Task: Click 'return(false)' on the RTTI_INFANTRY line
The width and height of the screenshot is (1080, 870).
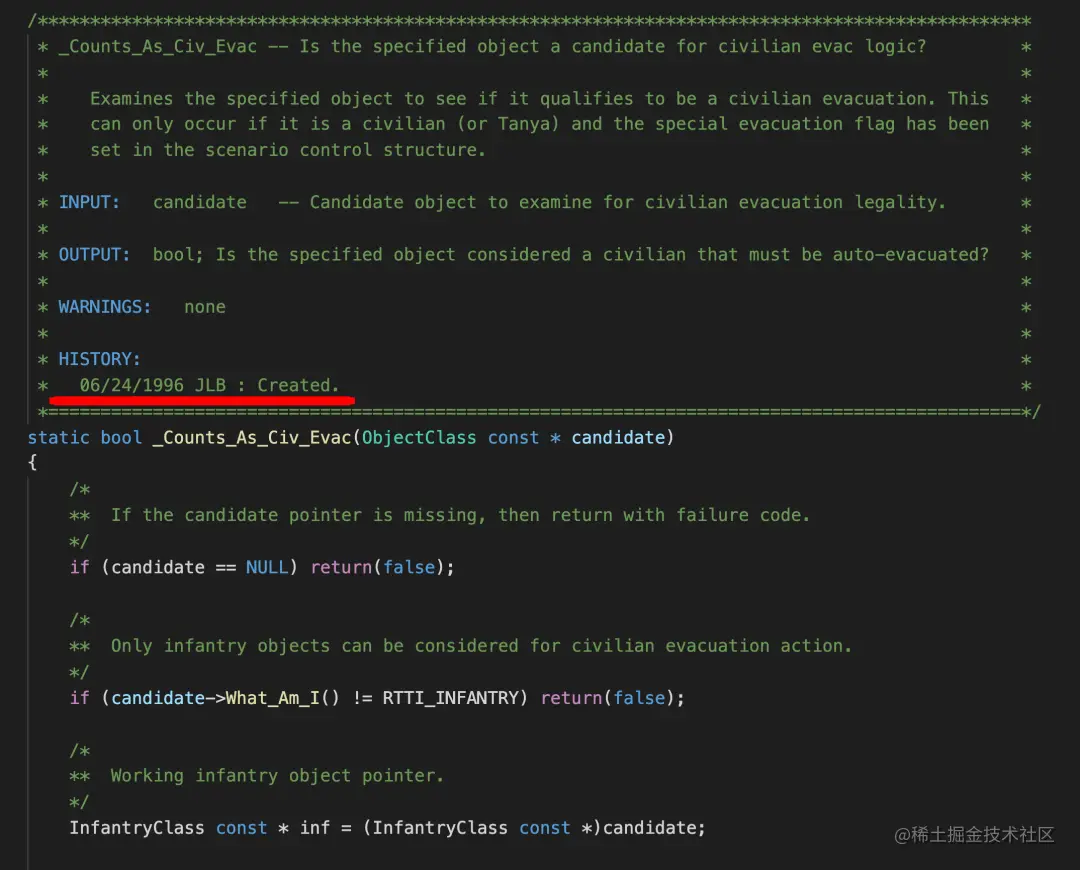Action: (x=608, y=698)
